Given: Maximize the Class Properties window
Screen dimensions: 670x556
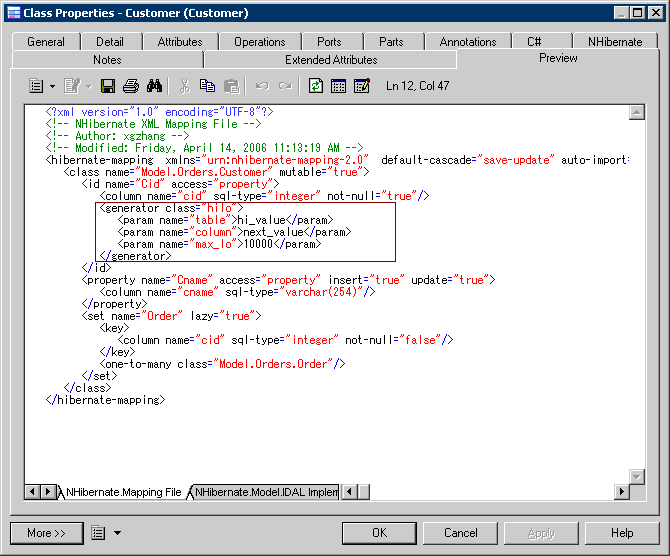Looking at the screenshot, I should (638, 13).
